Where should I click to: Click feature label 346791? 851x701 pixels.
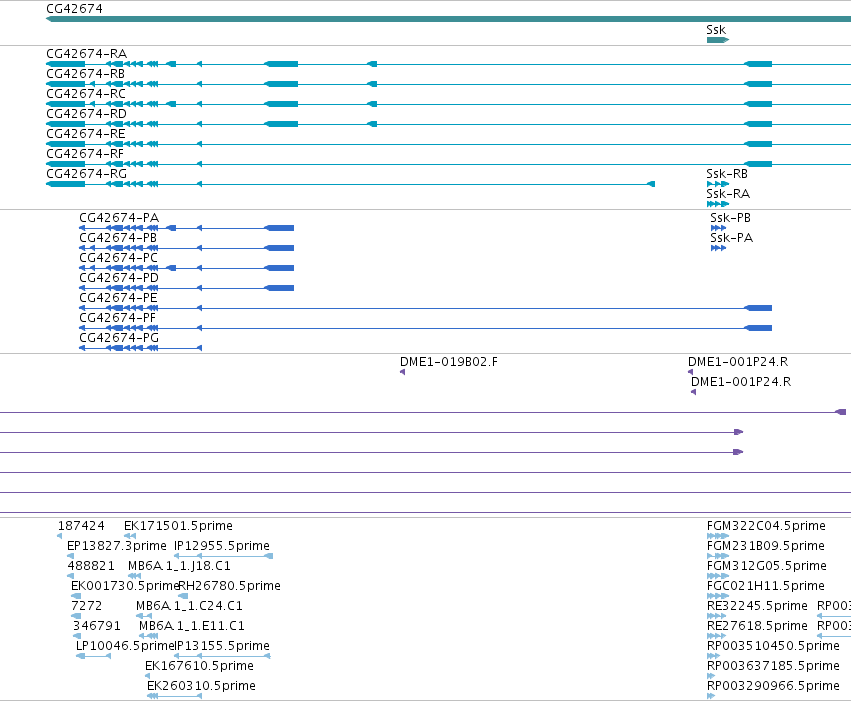click(97, 626)
